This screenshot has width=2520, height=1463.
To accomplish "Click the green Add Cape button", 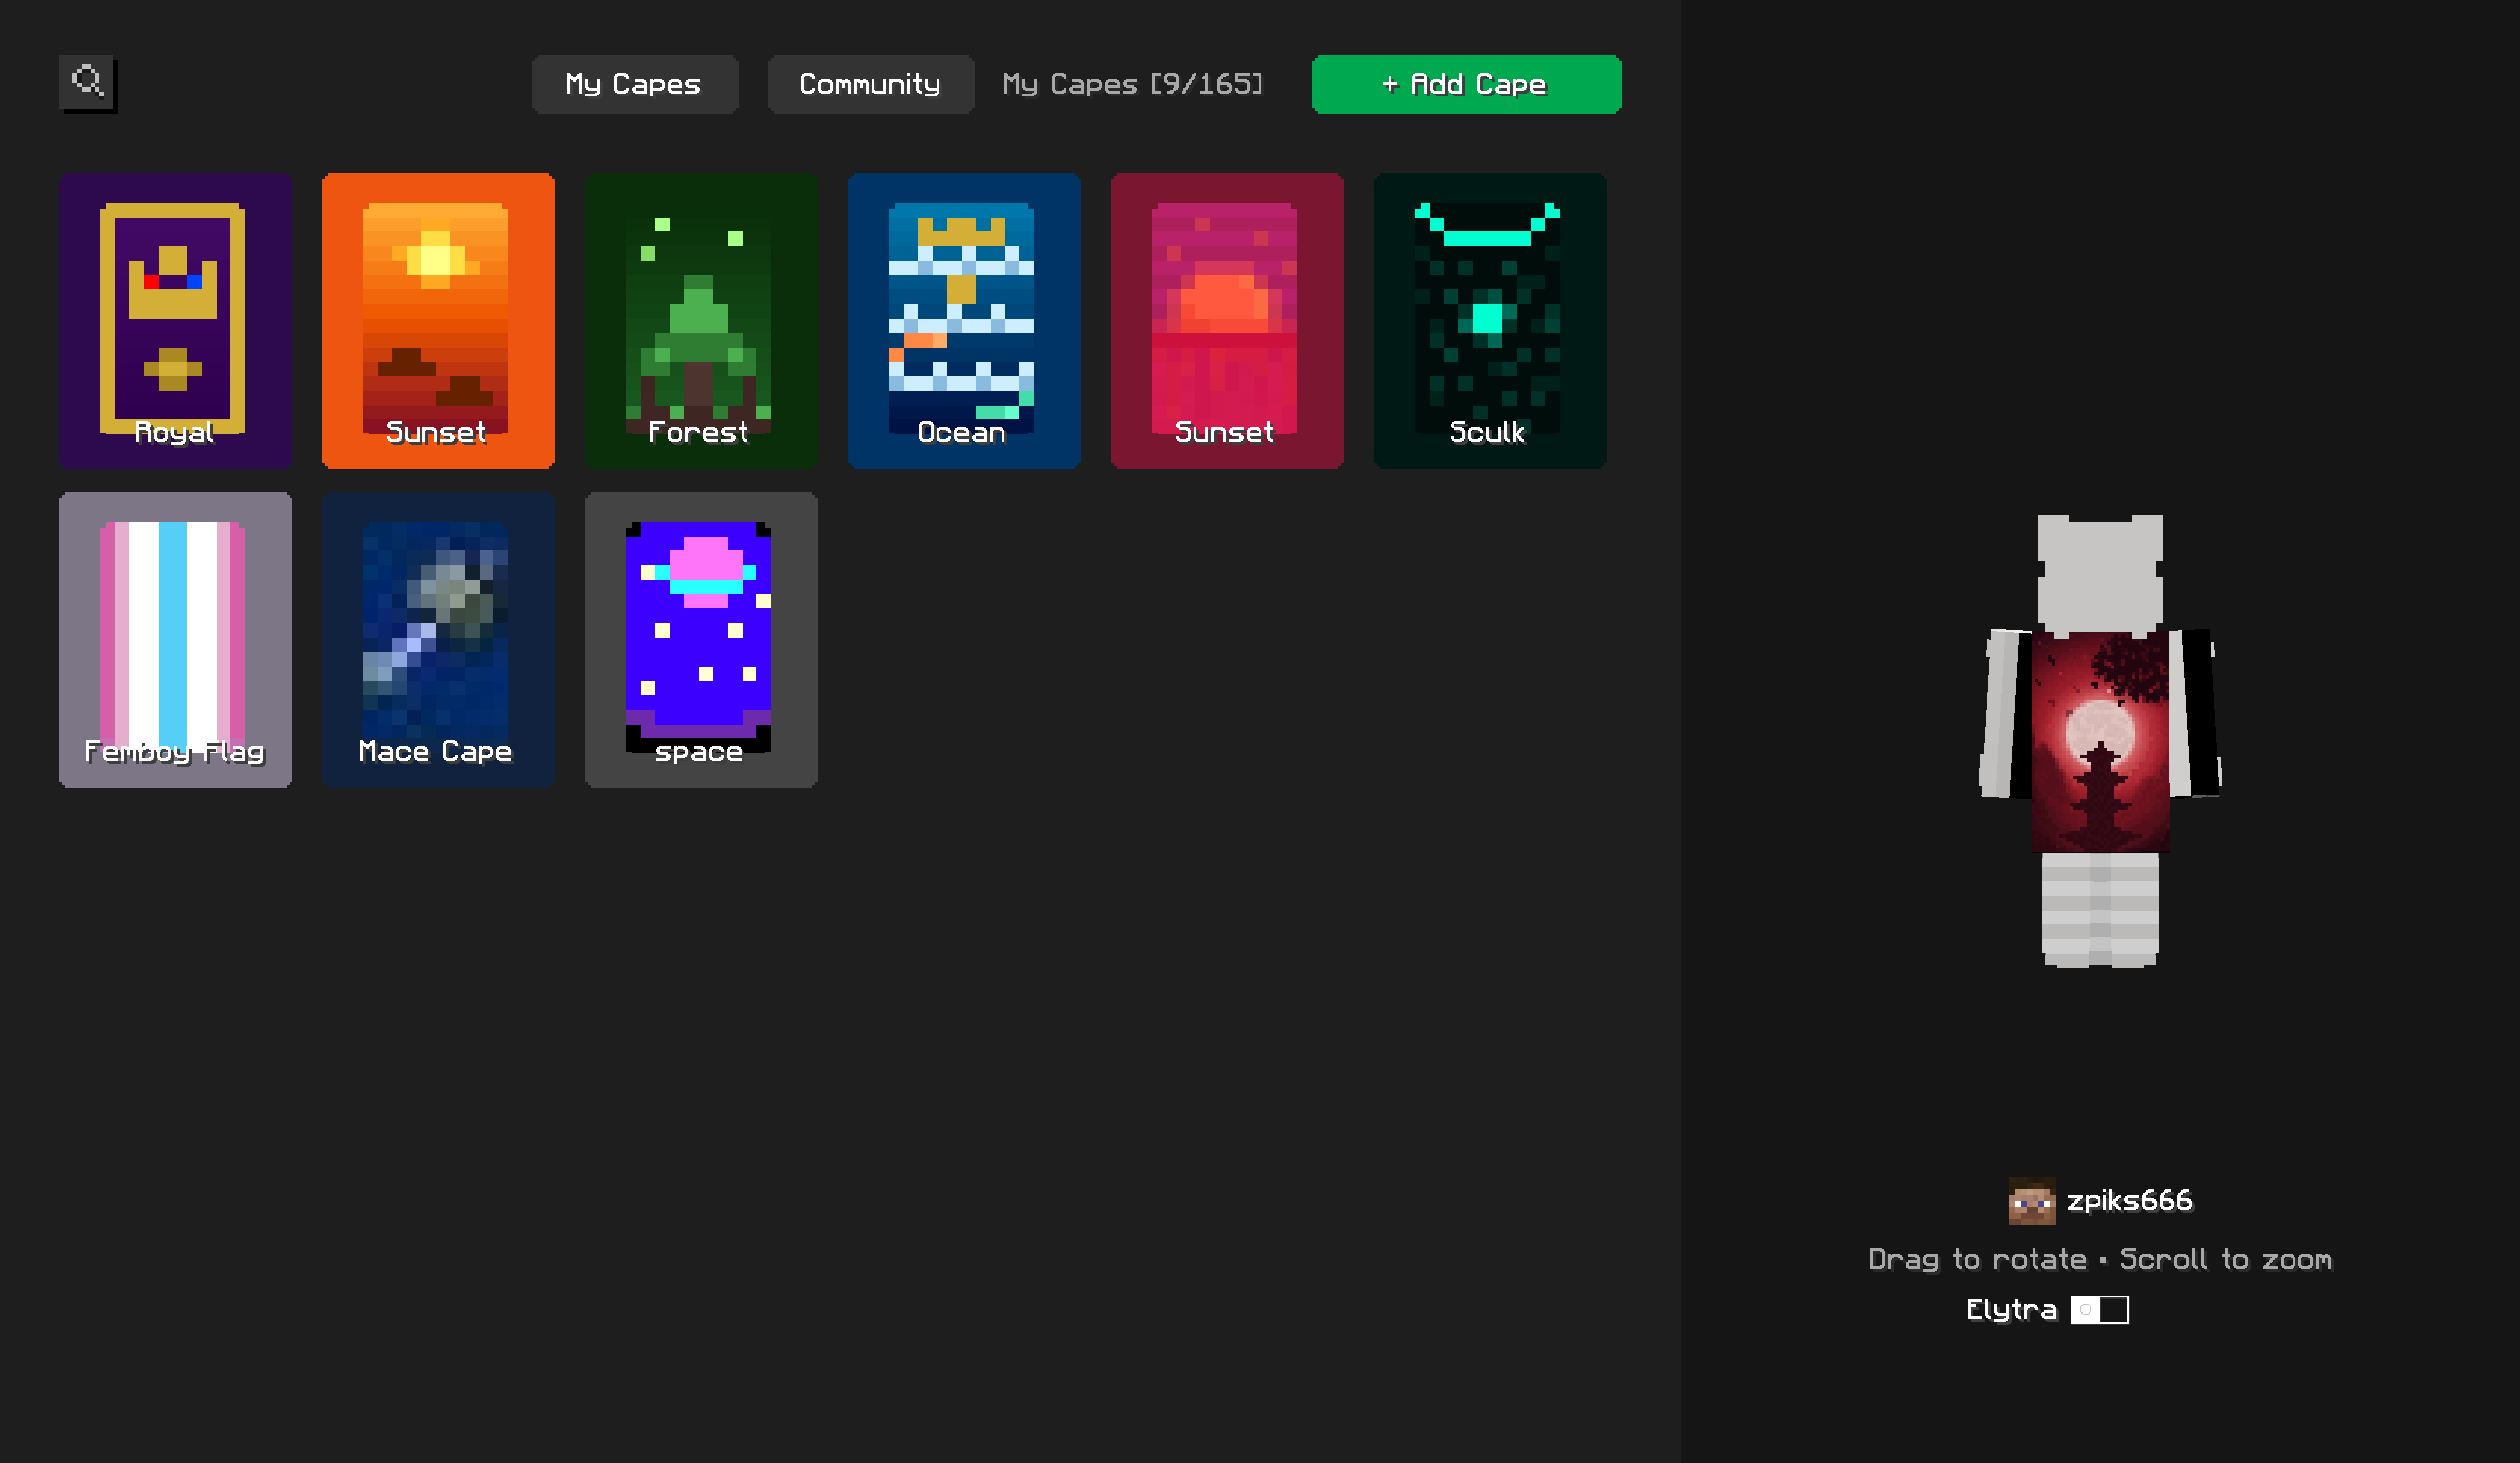I will [x=1466, y=84].
